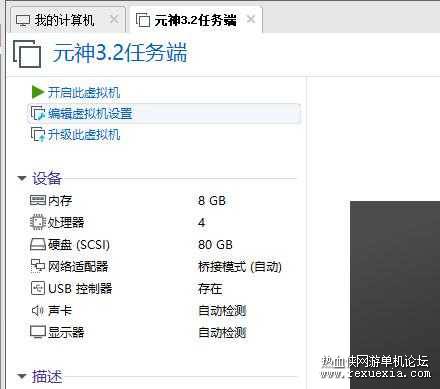Click 编辑虚拟机设置 link
This screenshot has height=389, width=440.
click(x=90, y=114)
